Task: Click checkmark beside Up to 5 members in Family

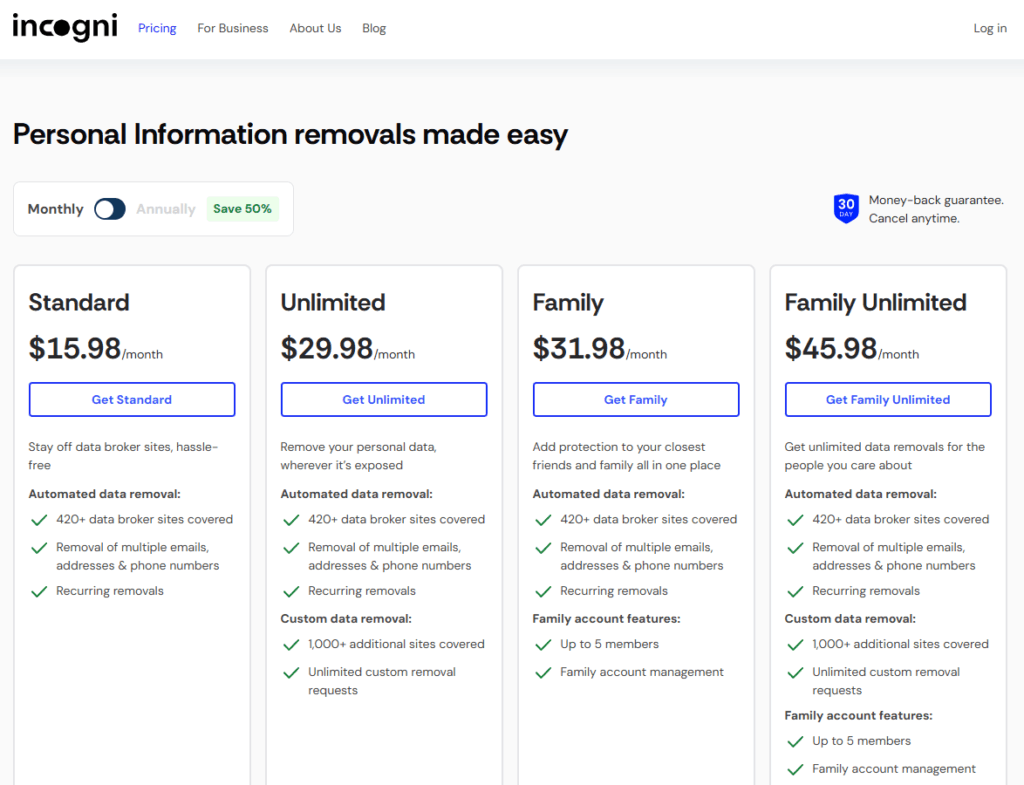Action: (544, 644)
